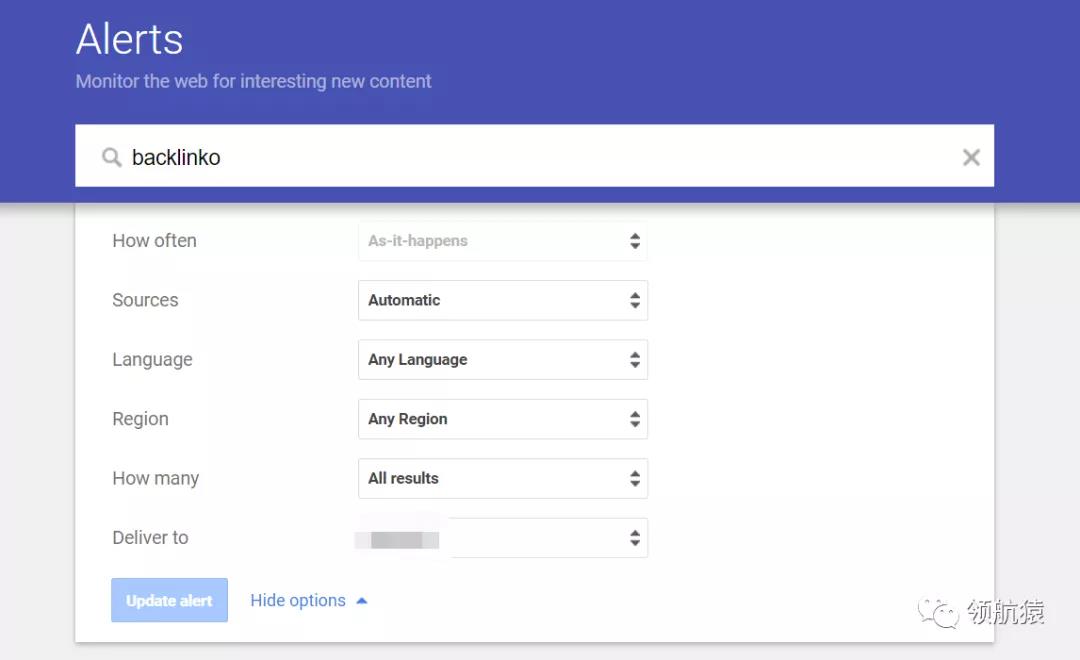The width and height of the screenshot is (1080, 660).
Task: Click the How often label
Action: tap(154, 241)
